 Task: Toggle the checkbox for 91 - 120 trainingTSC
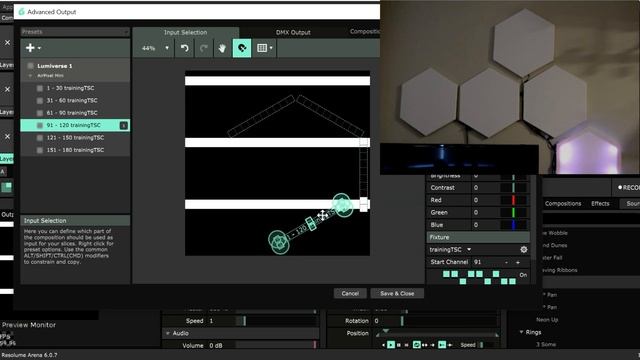pyautogui.click(x=40, y=125)
